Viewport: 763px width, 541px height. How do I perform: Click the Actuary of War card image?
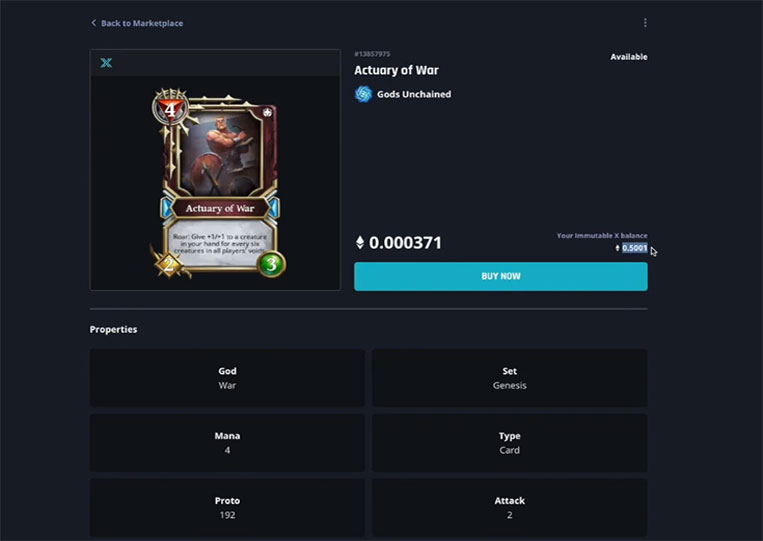pos(219,185)
